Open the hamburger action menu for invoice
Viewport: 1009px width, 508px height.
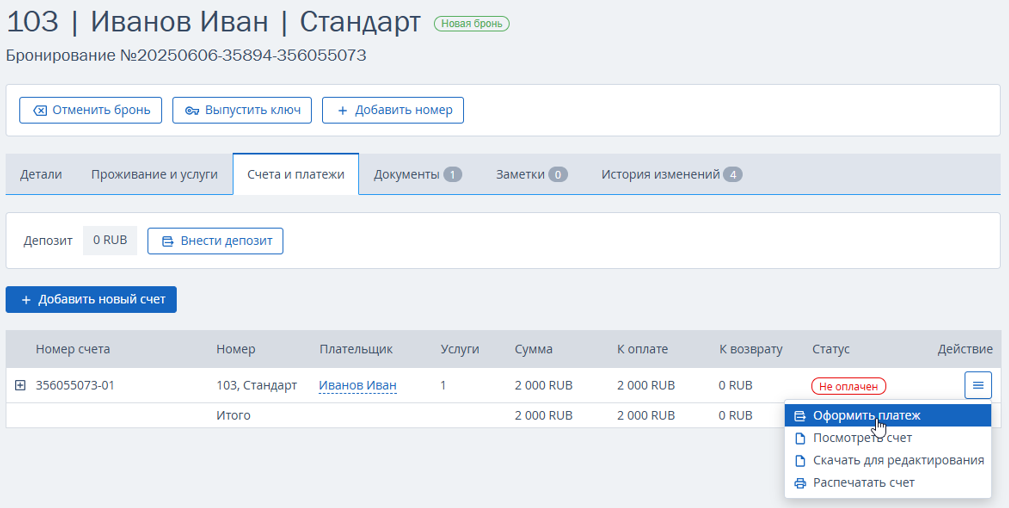[977, 385]
